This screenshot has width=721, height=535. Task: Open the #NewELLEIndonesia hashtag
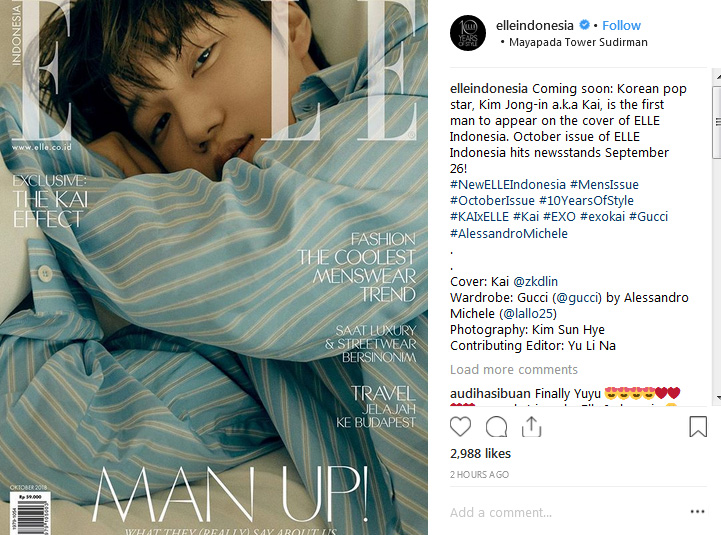(508, 184)
